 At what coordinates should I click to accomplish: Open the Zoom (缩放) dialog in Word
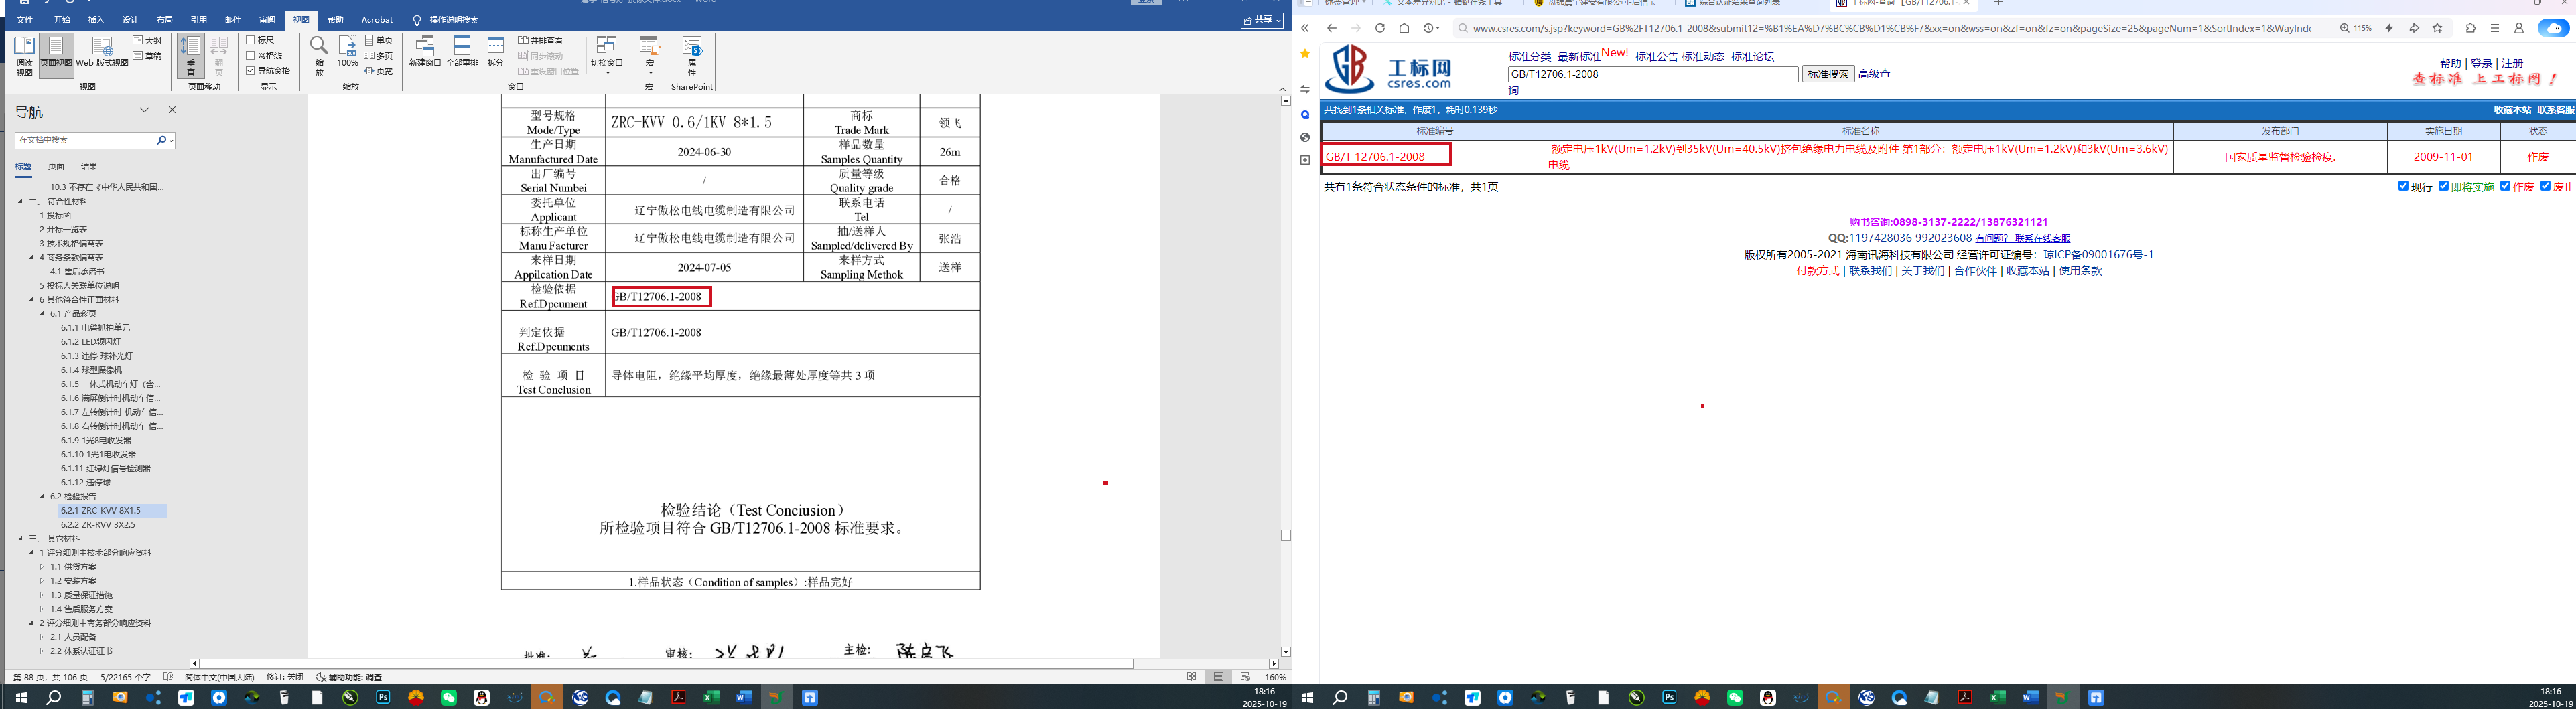(319, 56)
